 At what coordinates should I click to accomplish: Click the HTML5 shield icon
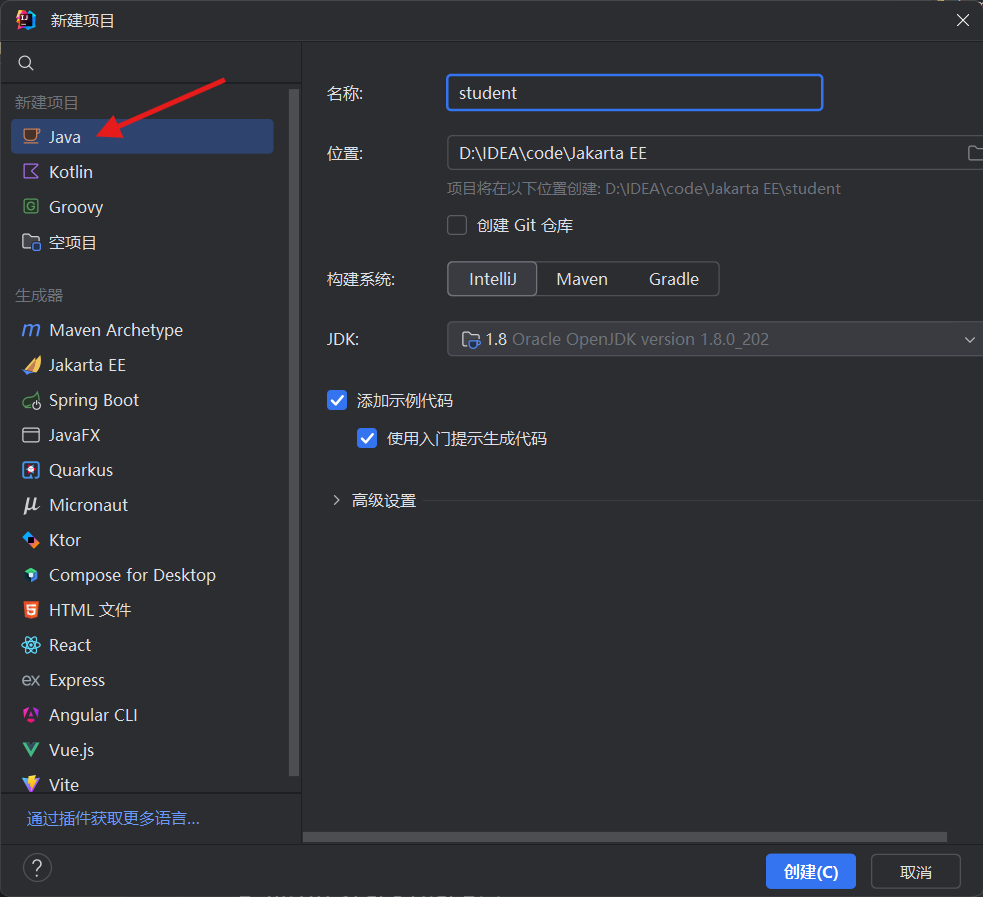(31, 610)
